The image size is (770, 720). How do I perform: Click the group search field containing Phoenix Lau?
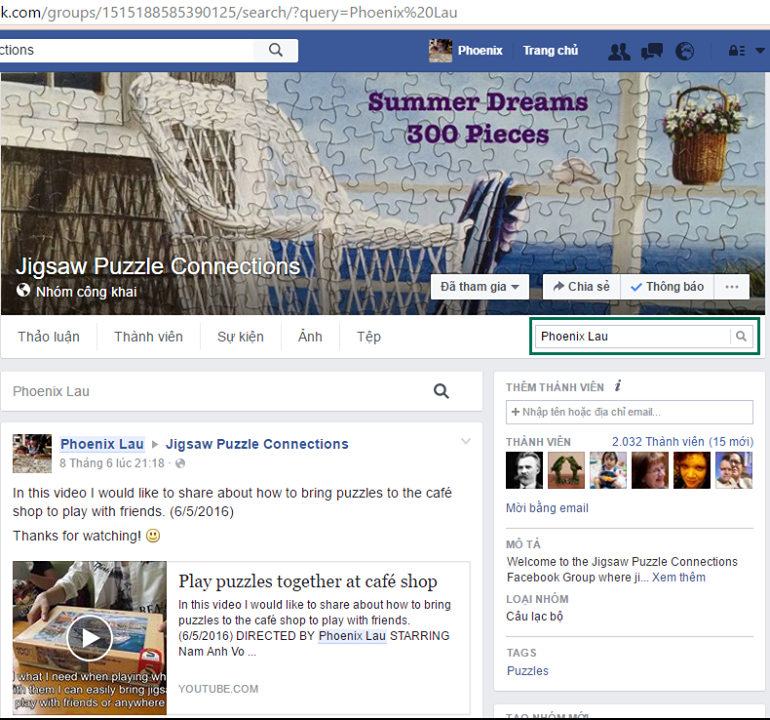coord(632,336)
